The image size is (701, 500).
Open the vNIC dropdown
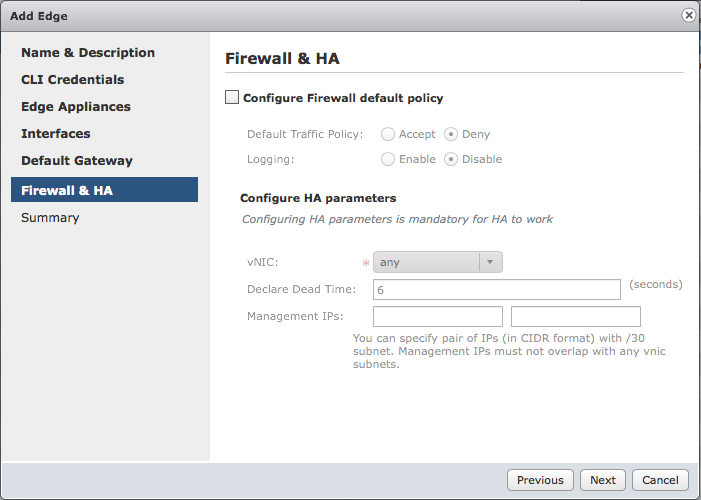pyautogui.click(x=438, y=262)
